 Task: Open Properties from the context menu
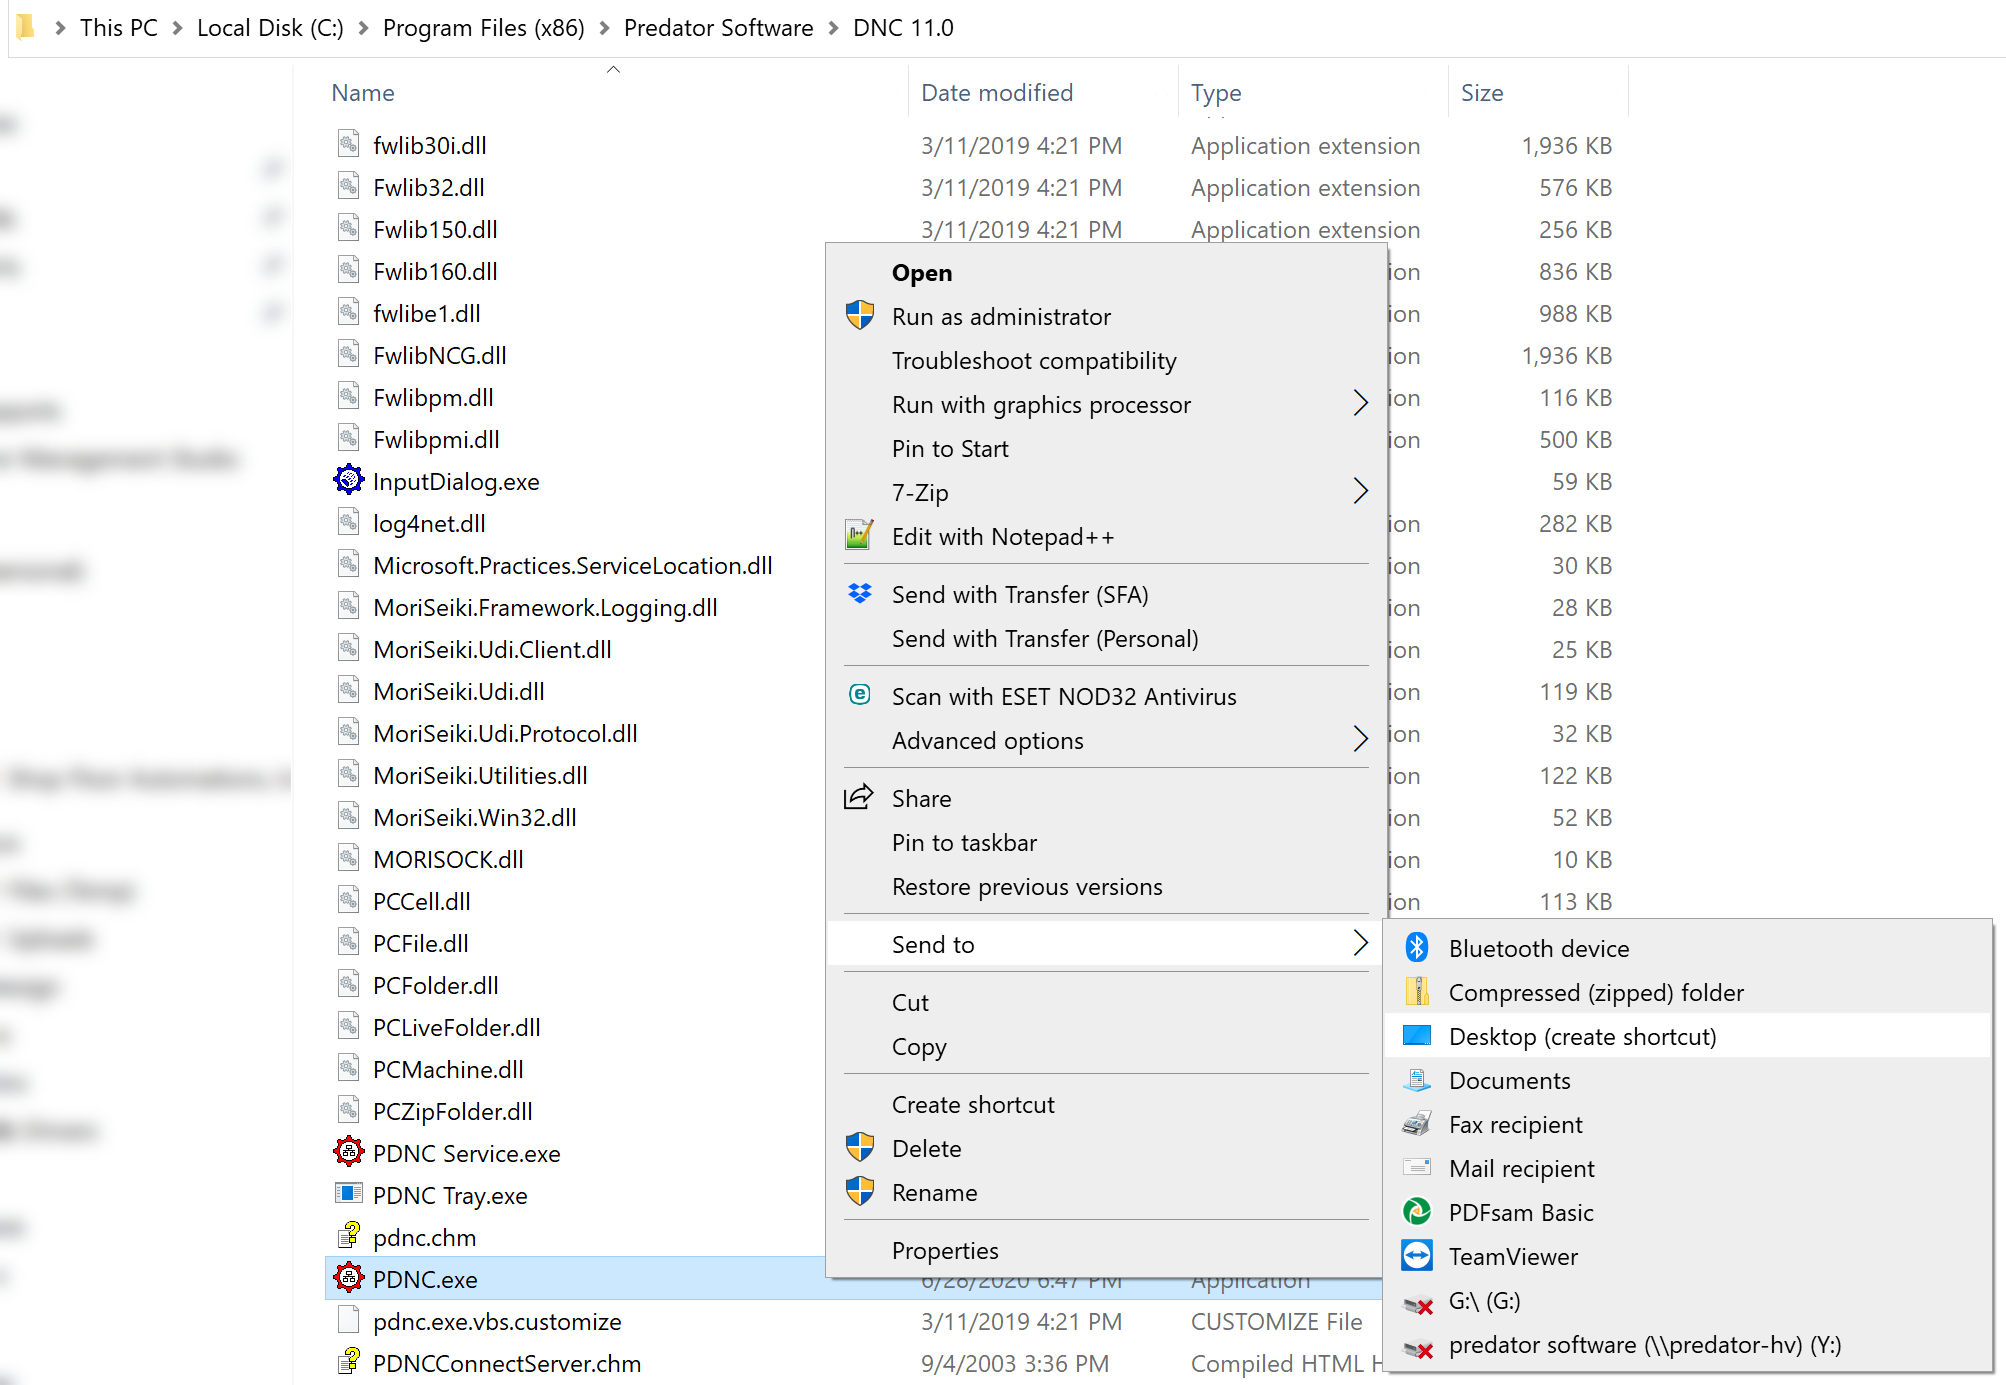click(x=945, y=1251)
